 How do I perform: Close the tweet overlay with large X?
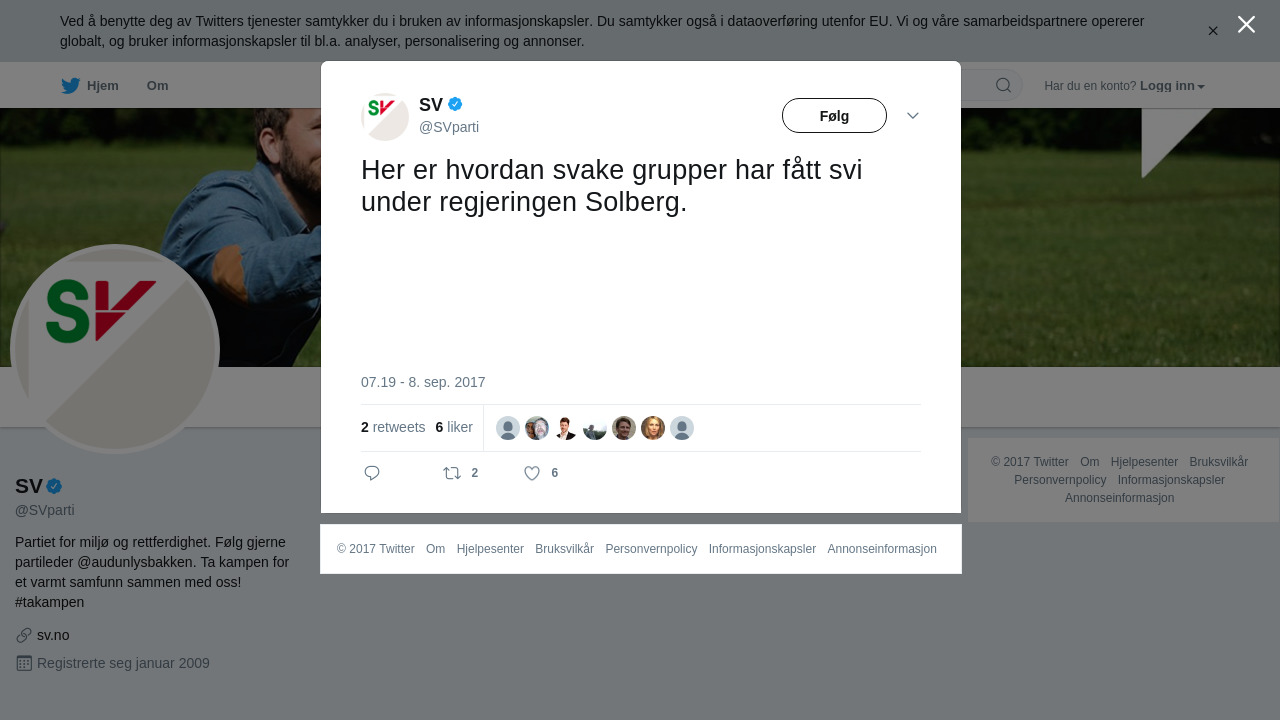click(1246, 24)
